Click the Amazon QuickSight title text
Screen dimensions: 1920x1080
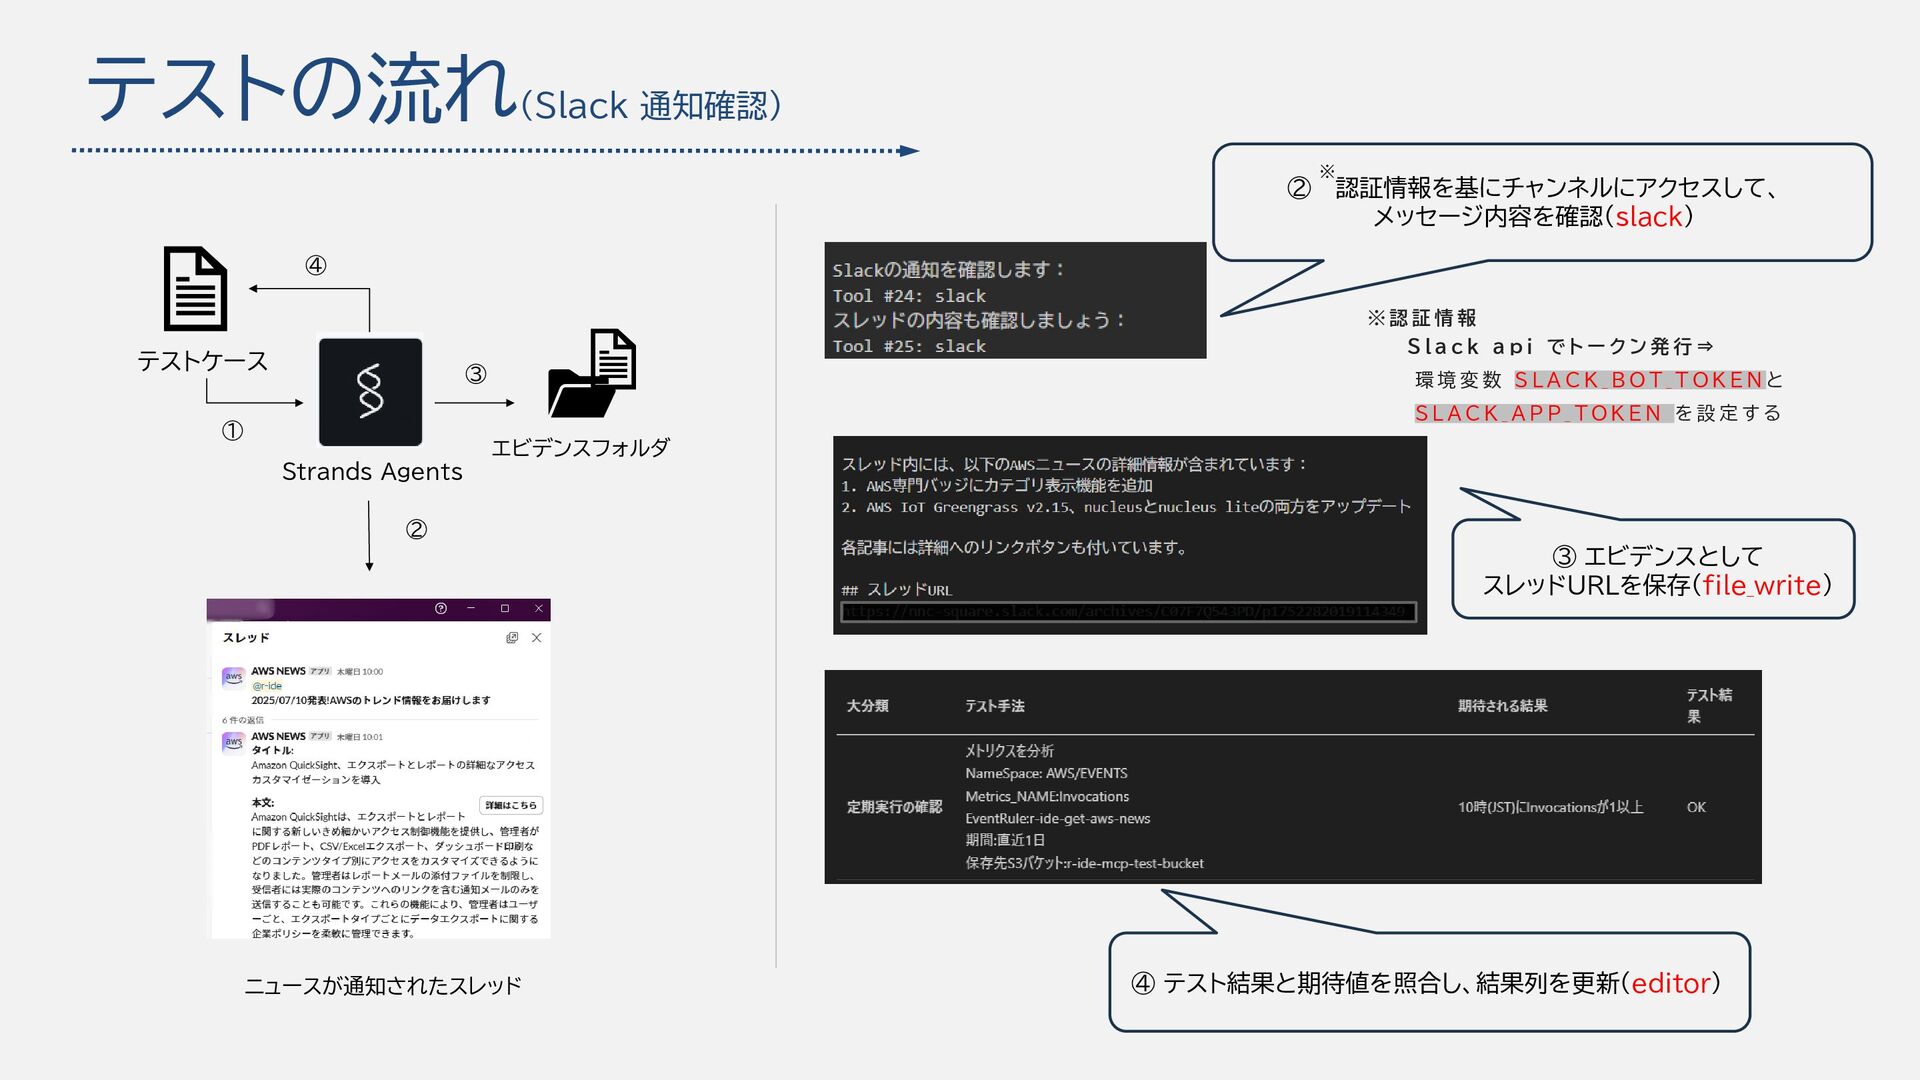(x=393, y=772)
